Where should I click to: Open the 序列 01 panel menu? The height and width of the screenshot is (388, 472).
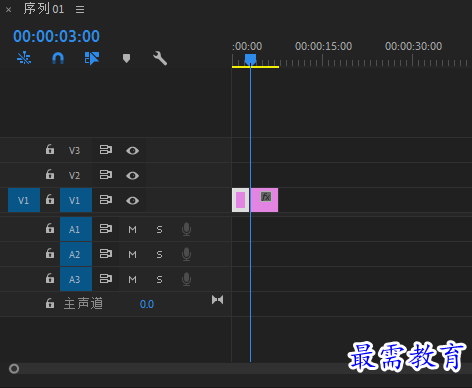pos(80,9)
